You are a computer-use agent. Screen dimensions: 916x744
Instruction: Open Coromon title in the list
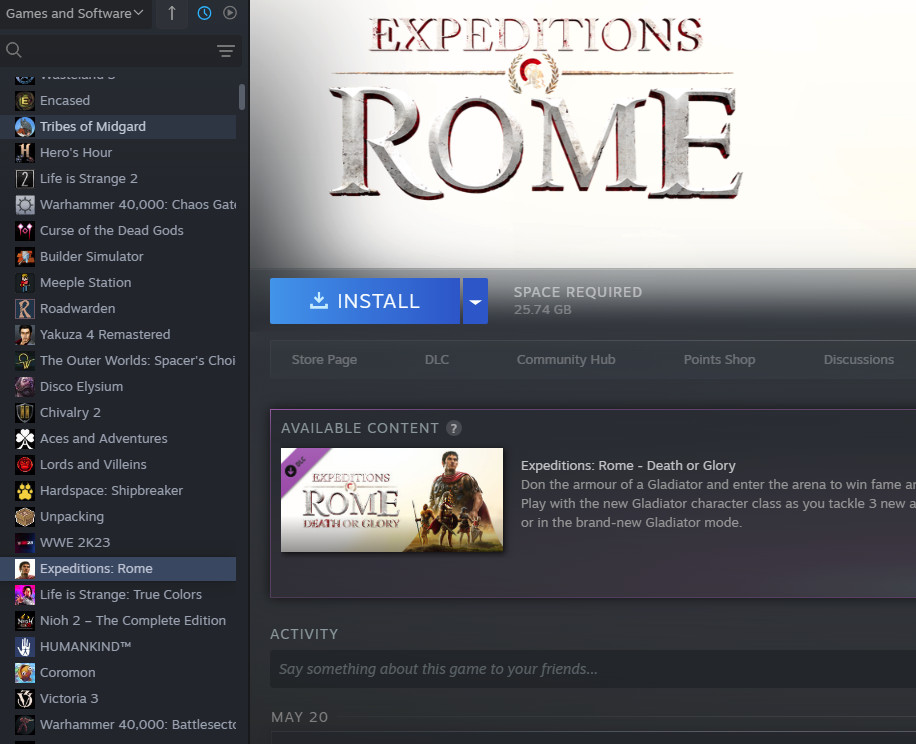coord(67,672)
